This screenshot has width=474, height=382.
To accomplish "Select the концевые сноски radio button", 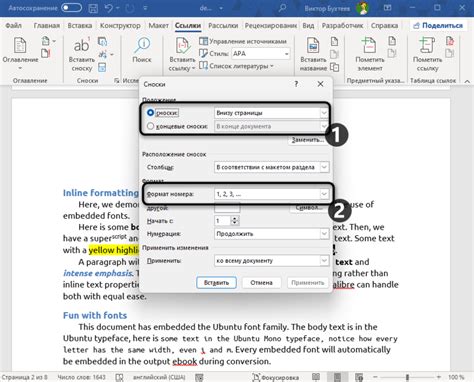I will coord(150,126).
